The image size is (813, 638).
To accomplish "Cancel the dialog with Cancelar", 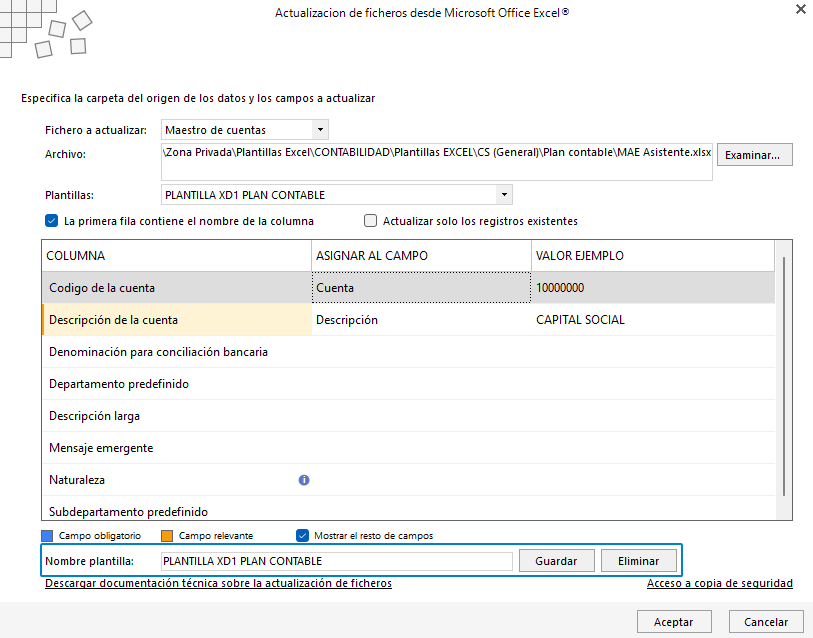I will pos(766,621).
